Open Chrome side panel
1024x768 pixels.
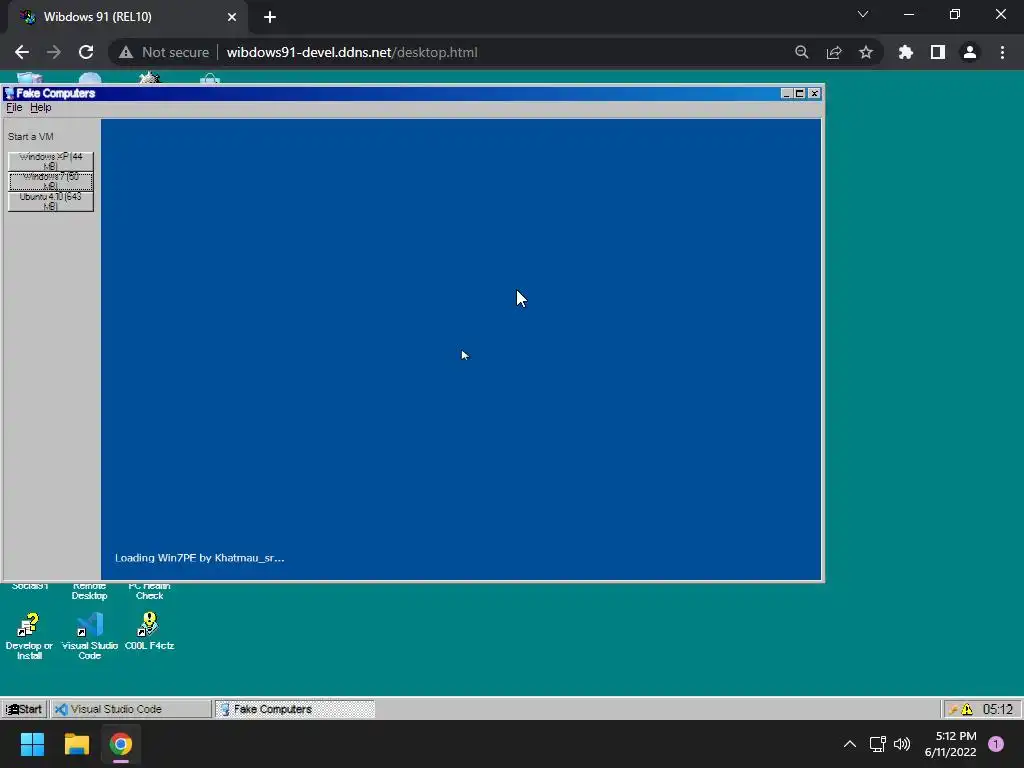938,52
